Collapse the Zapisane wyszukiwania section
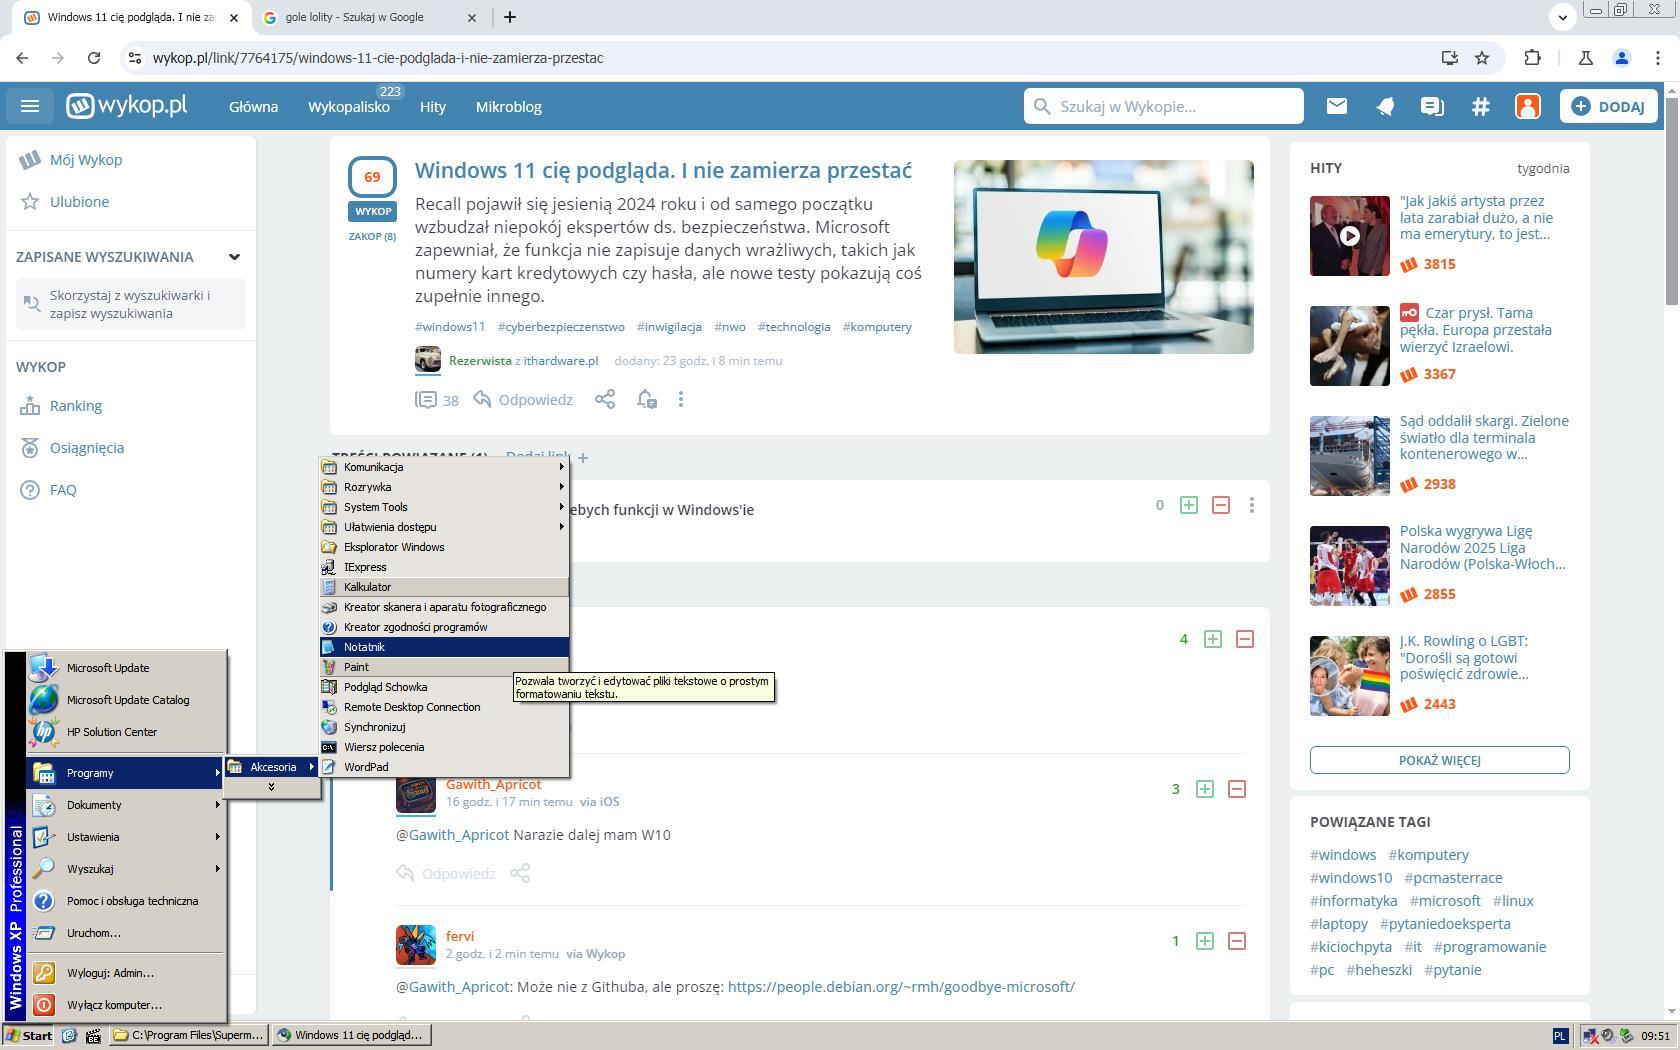The image size is (1680, 1050). [234, 257]
